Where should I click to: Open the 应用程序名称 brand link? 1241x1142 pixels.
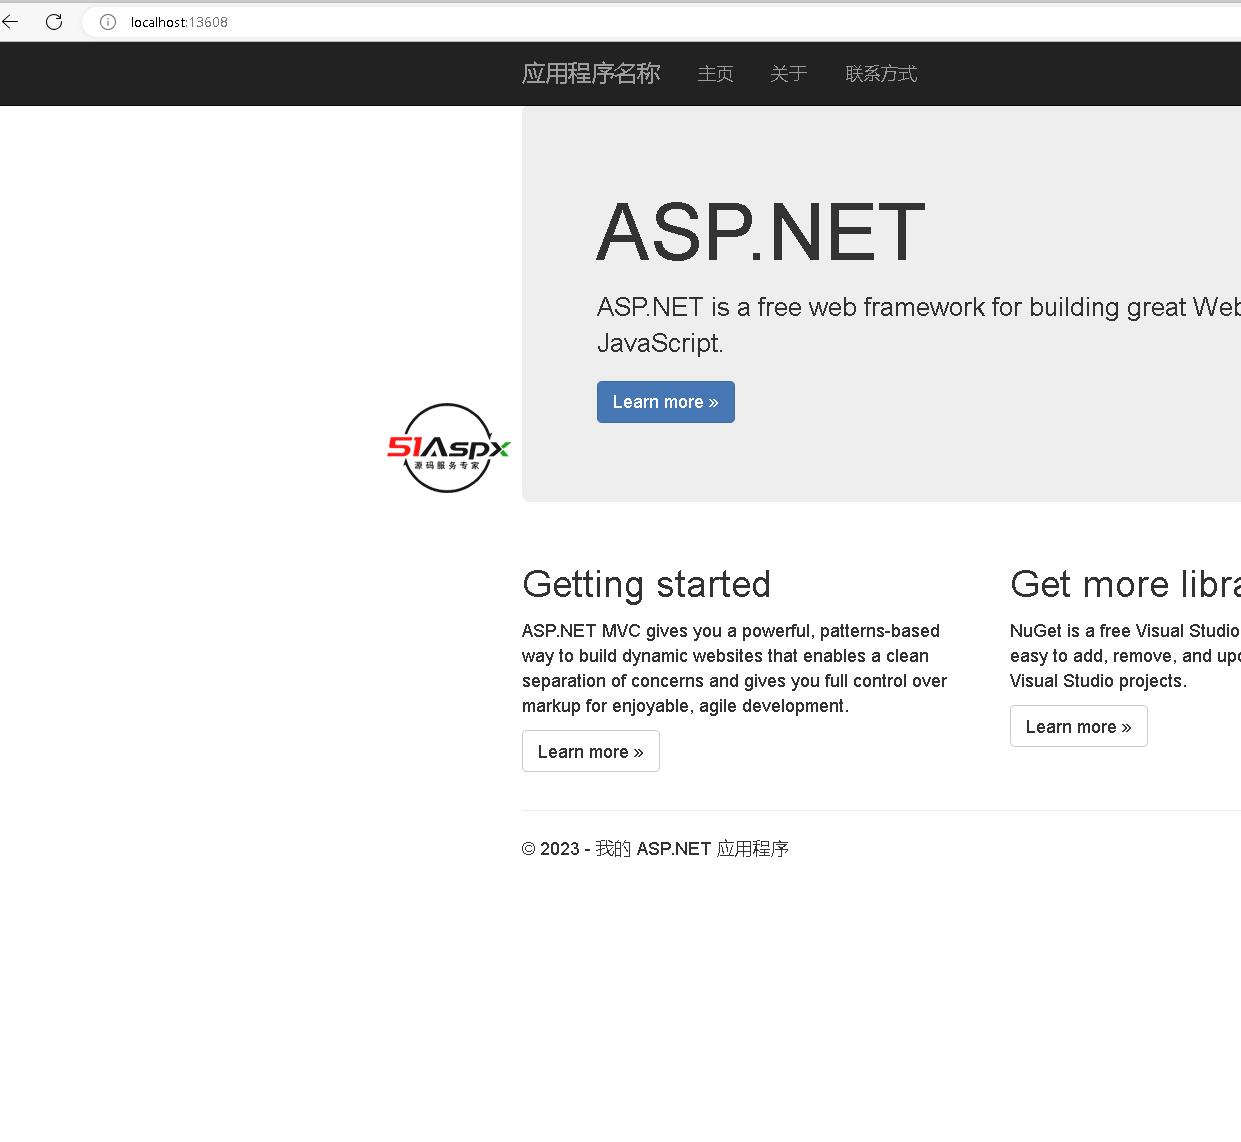coord(591,74)
